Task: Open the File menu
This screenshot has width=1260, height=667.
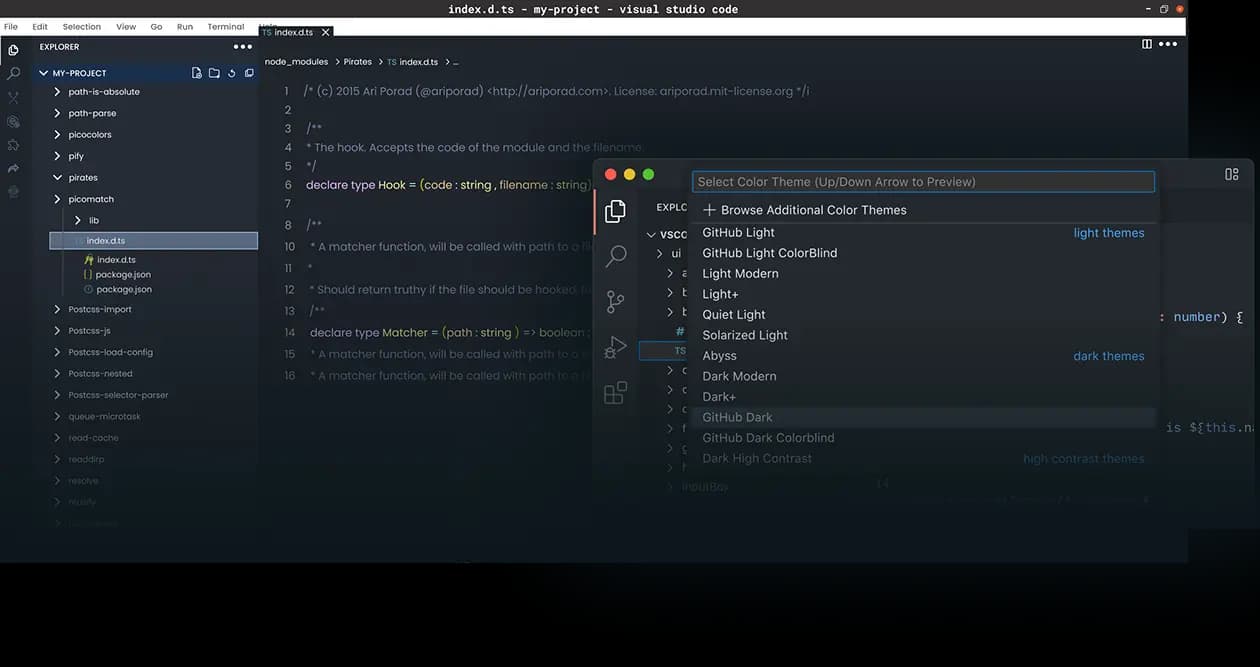Action: point(11,27)
